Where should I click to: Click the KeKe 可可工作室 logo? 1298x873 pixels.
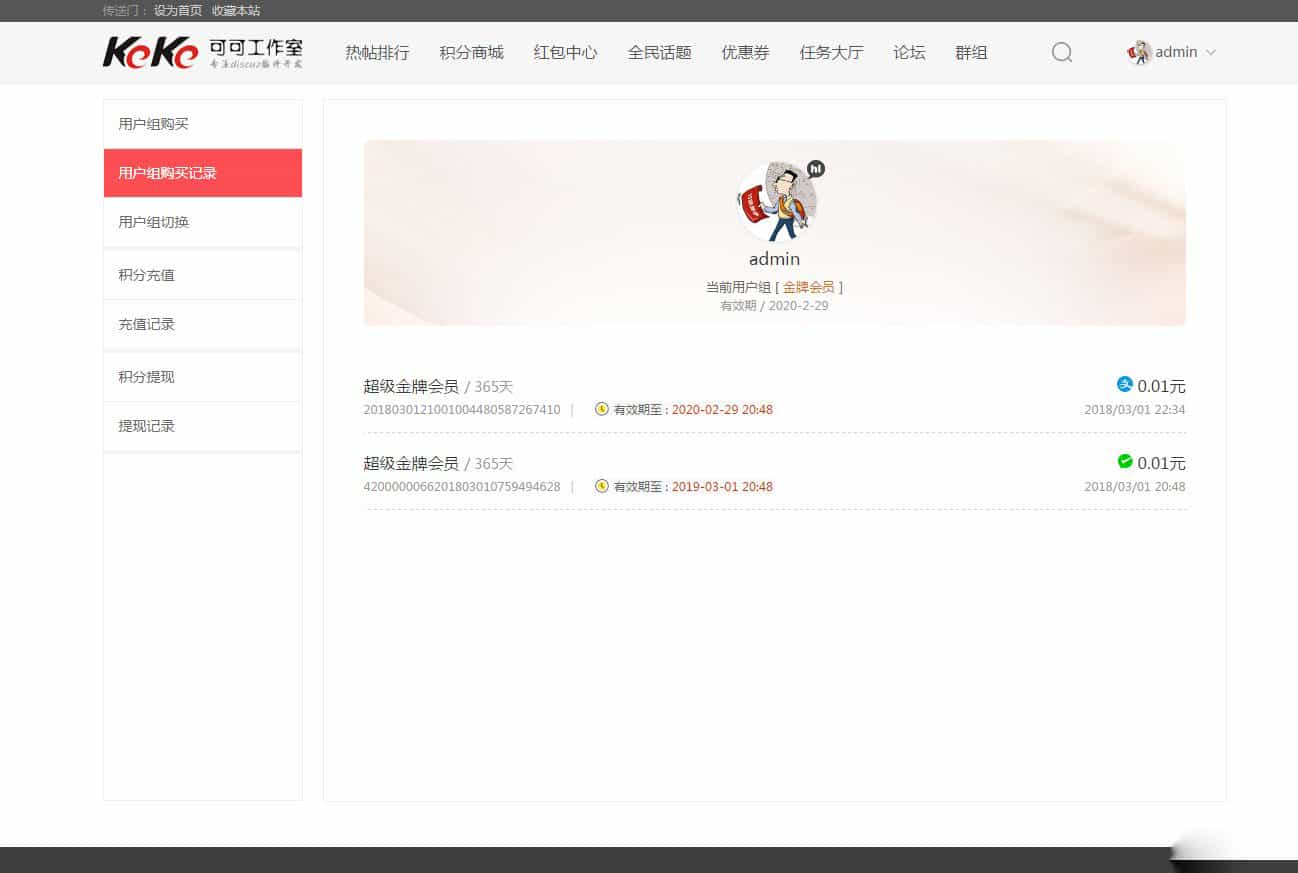tap(203, 52)
